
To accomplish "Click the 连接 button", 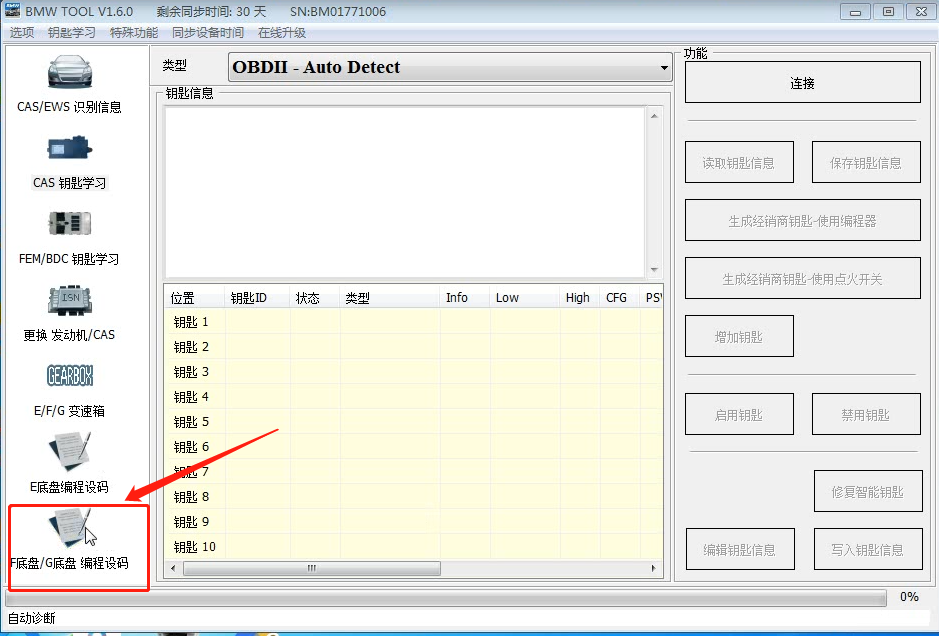I will (x=802, y=82).
